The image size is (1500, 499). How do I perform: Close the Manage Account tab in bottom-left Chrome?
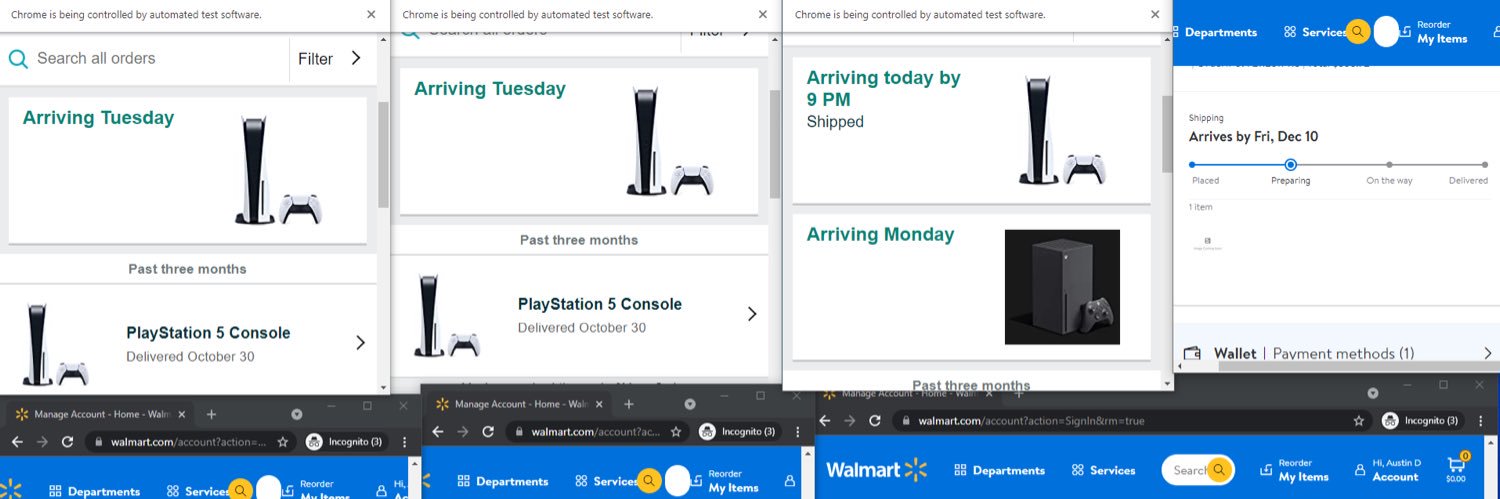(x=183, y=414)
